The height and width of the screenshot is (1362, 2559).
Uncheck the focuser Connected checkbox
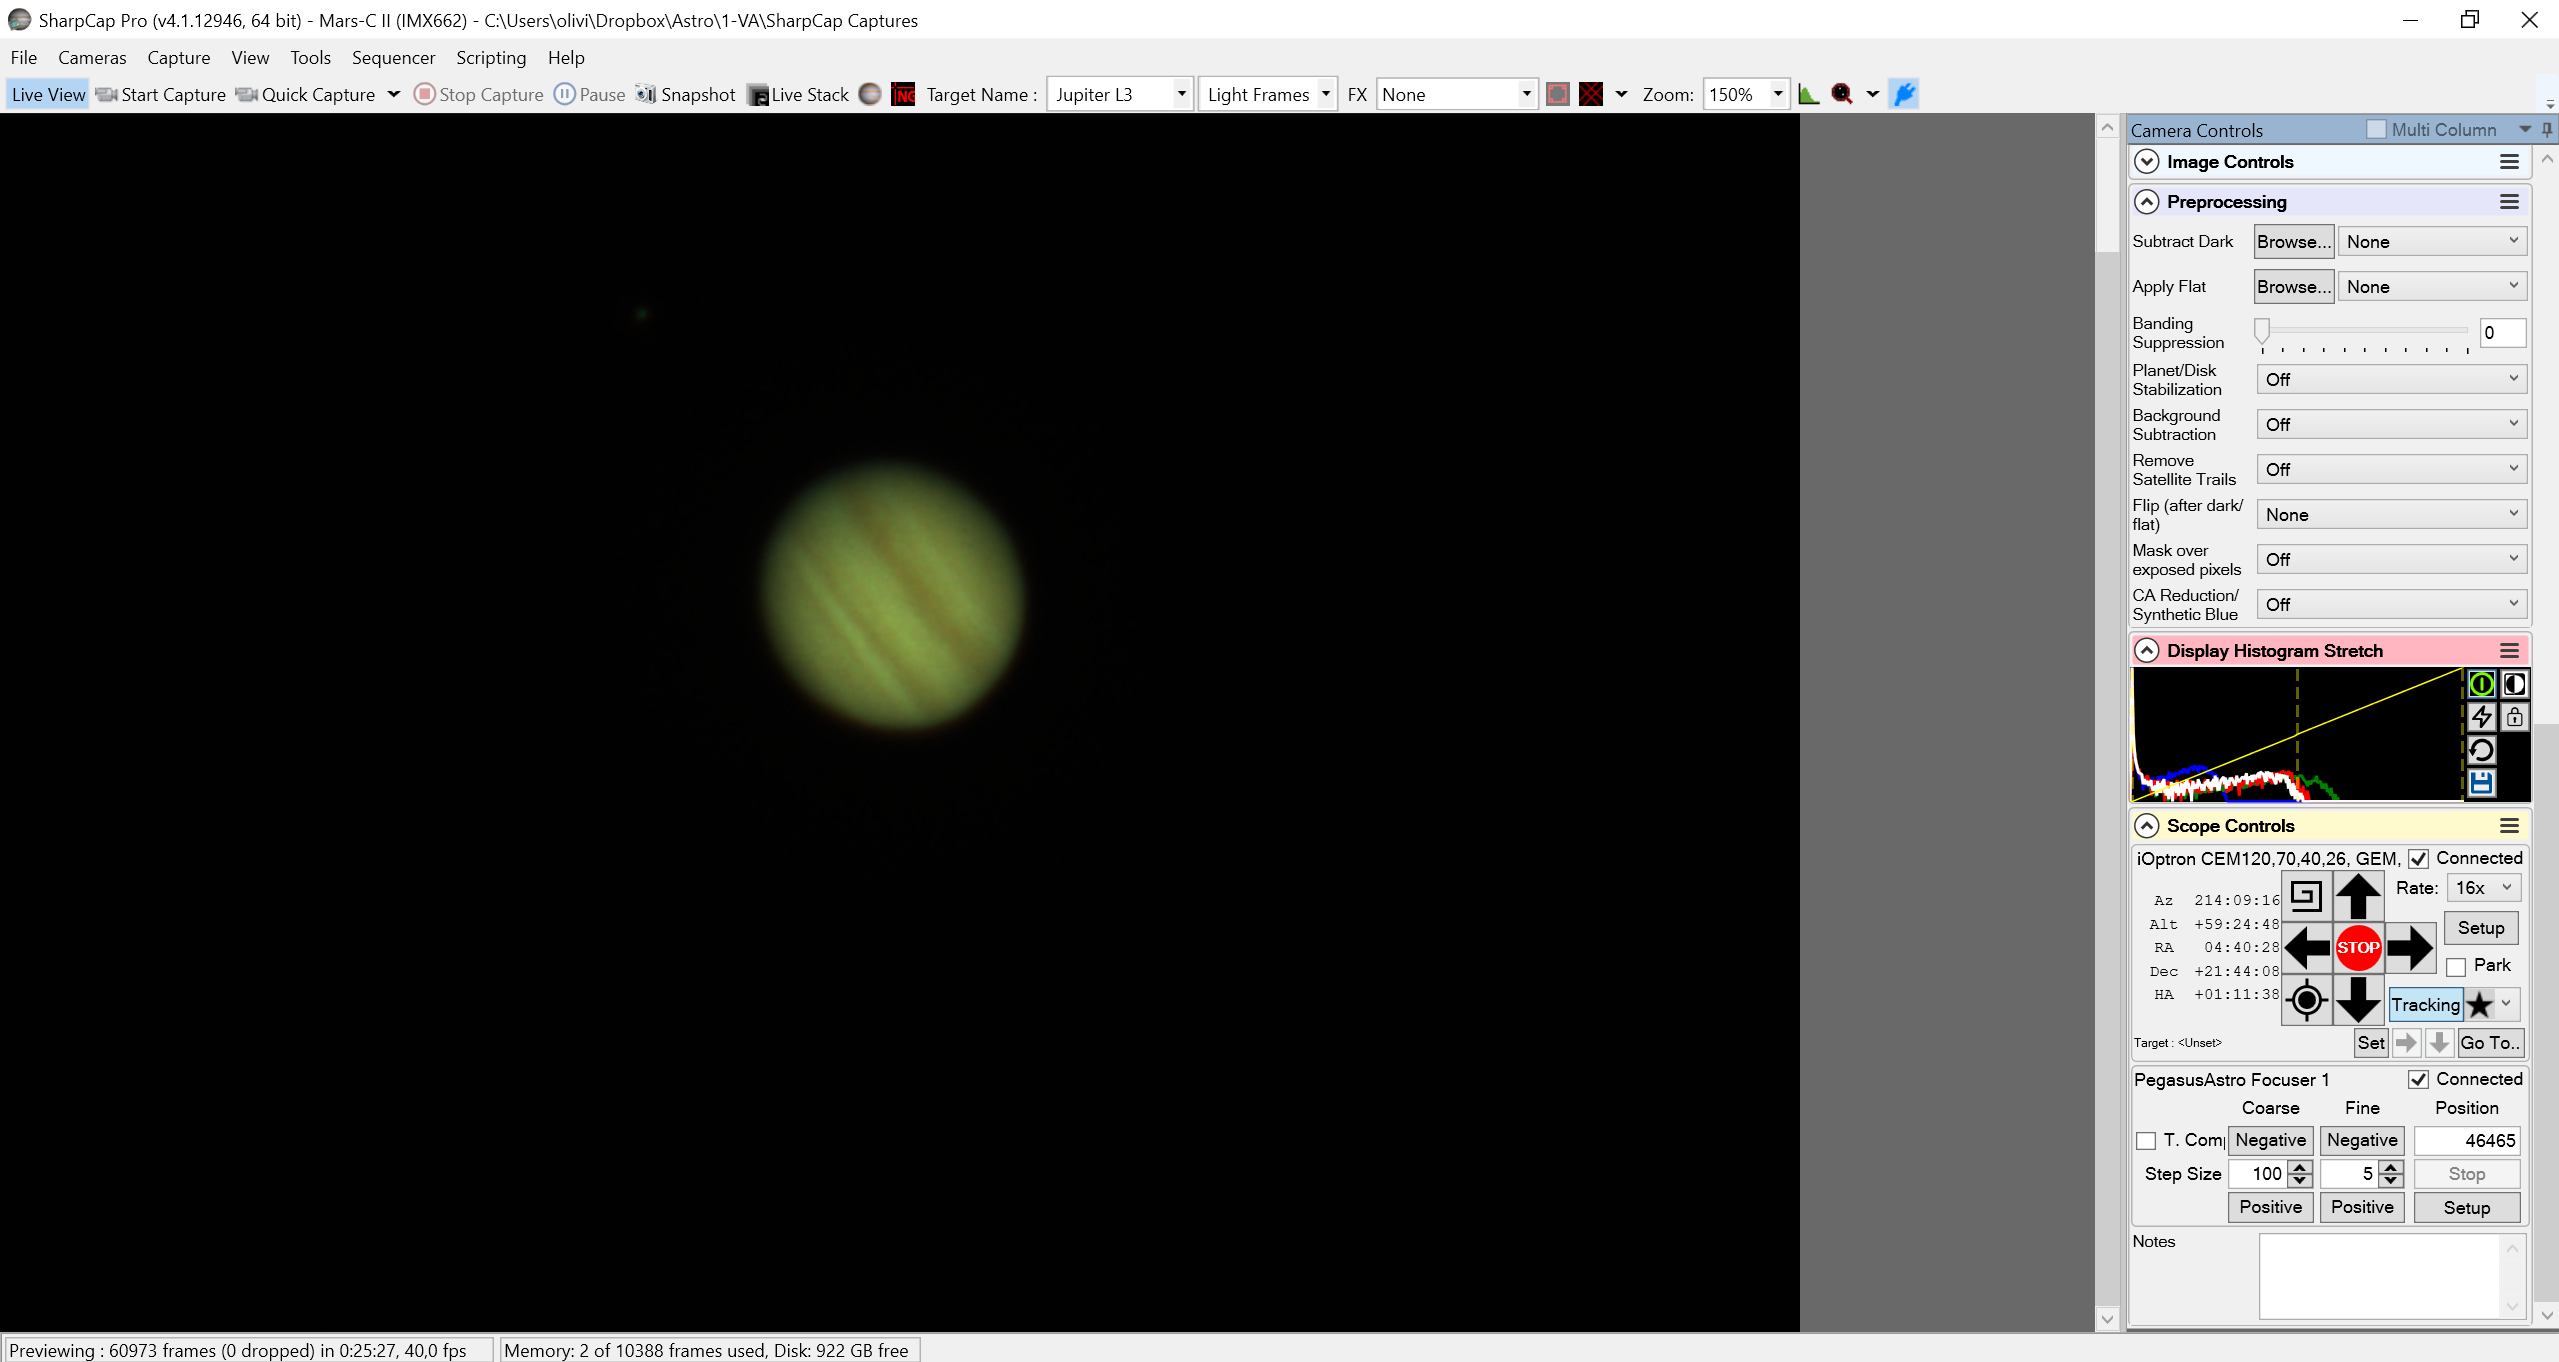(2417, 1080)
